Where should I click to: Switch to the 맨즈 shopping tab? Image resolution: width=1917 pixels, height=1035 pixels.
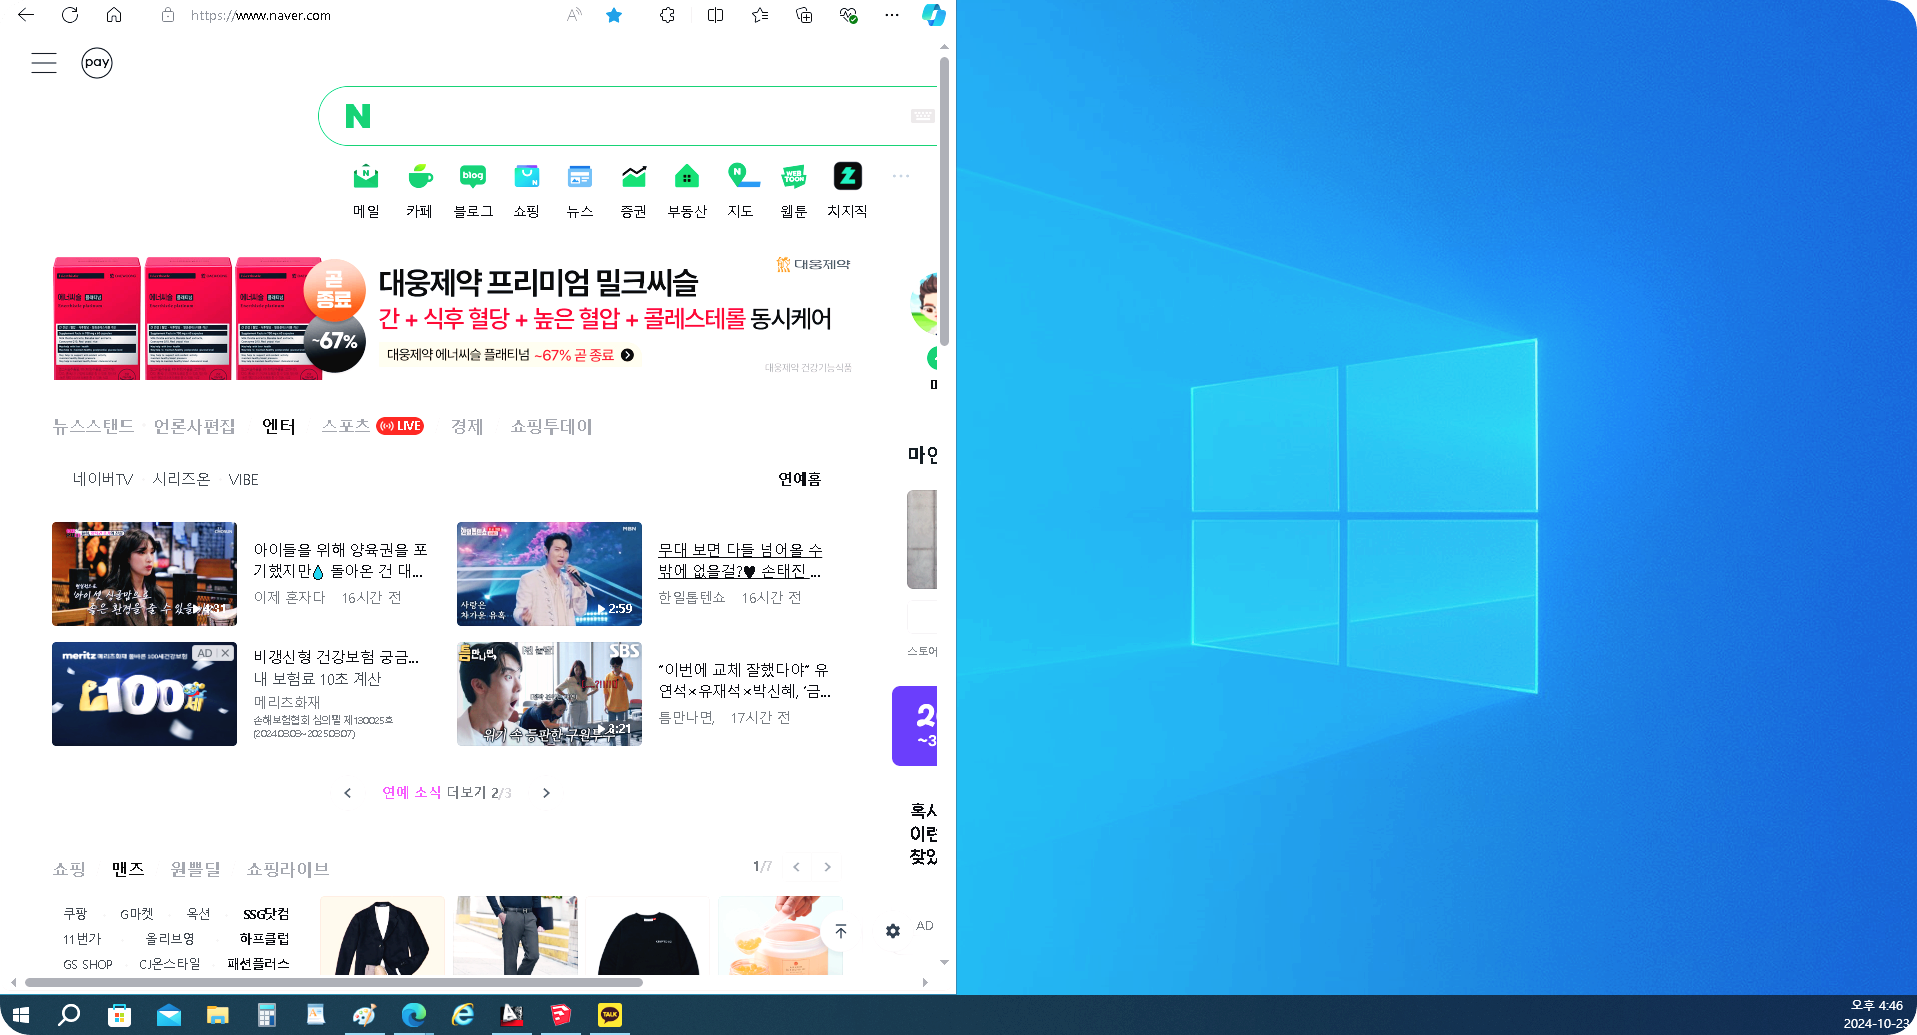tap(128, 869)
